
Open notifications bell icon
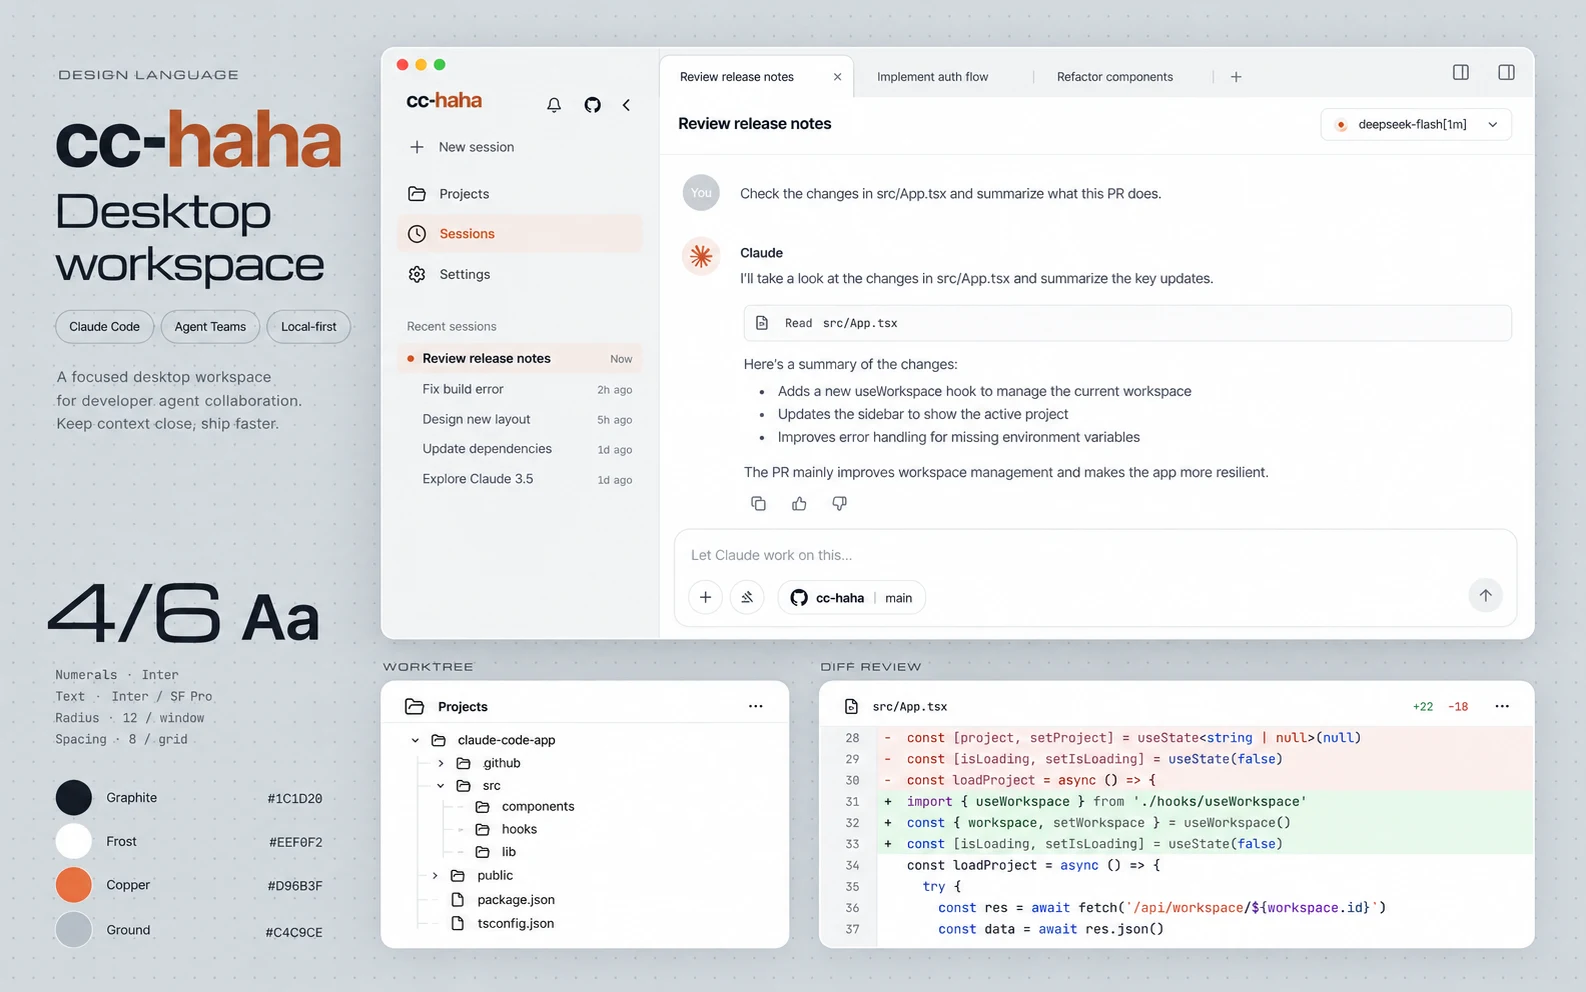coord(554,105)
